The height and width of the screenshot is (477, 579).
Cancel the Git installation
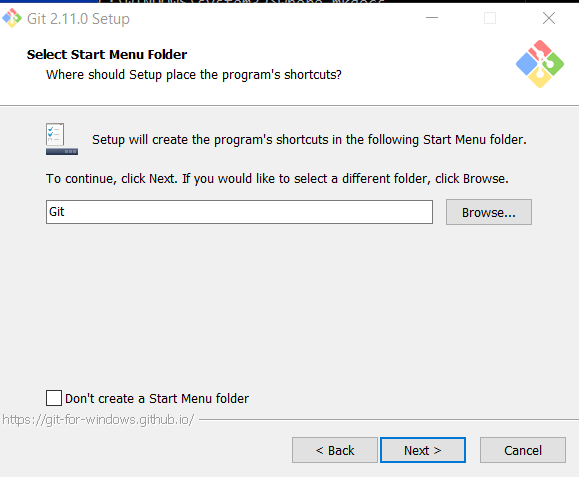point(523,450)
